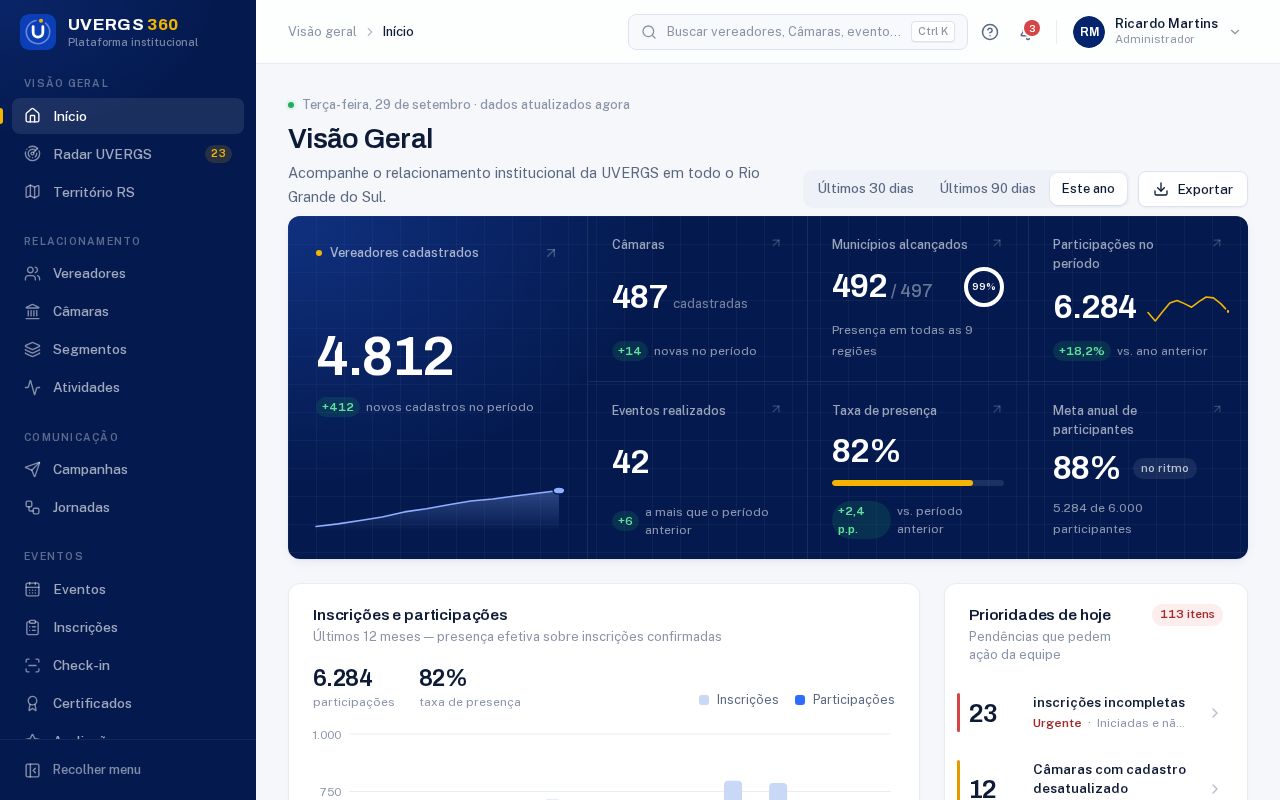1280x800 pixels.
Task: Click the RM user avatar
Action: click(1089, 32)
